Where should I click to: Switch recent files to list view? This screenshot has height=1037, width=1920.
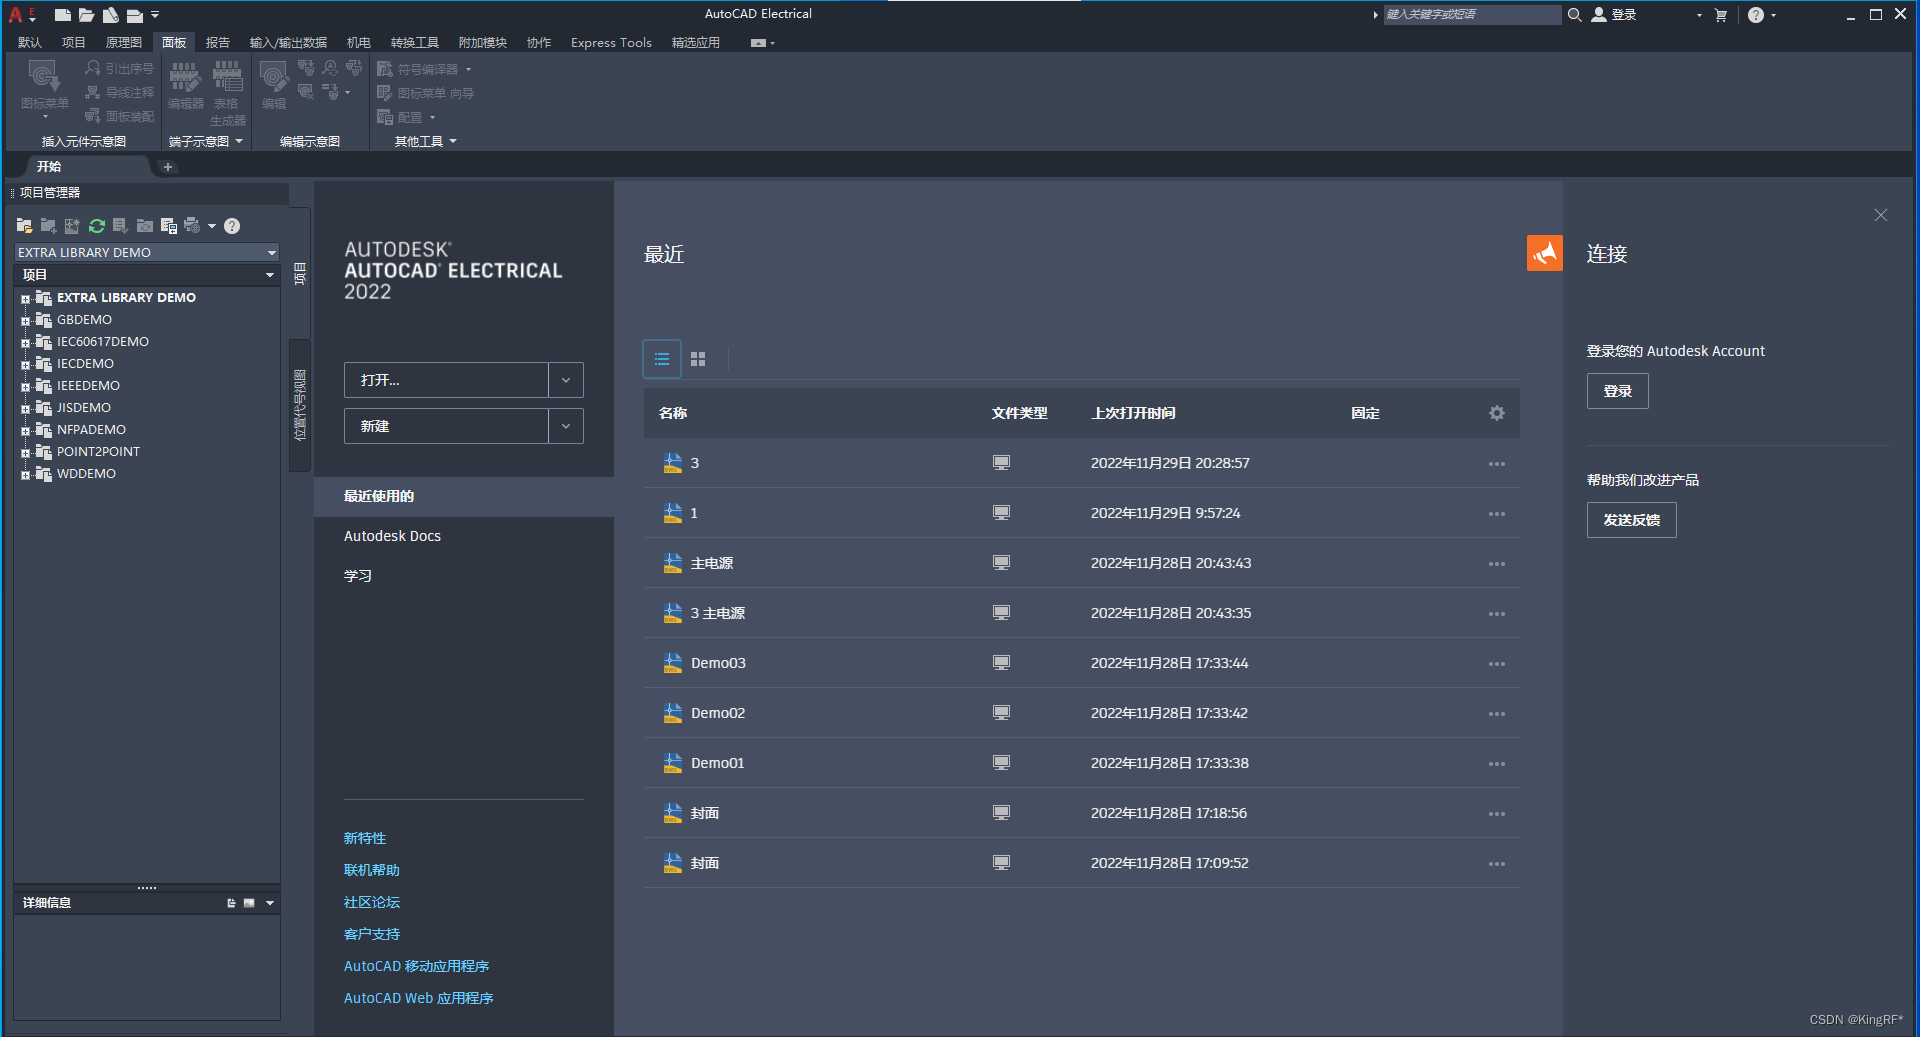click(662, 359)
